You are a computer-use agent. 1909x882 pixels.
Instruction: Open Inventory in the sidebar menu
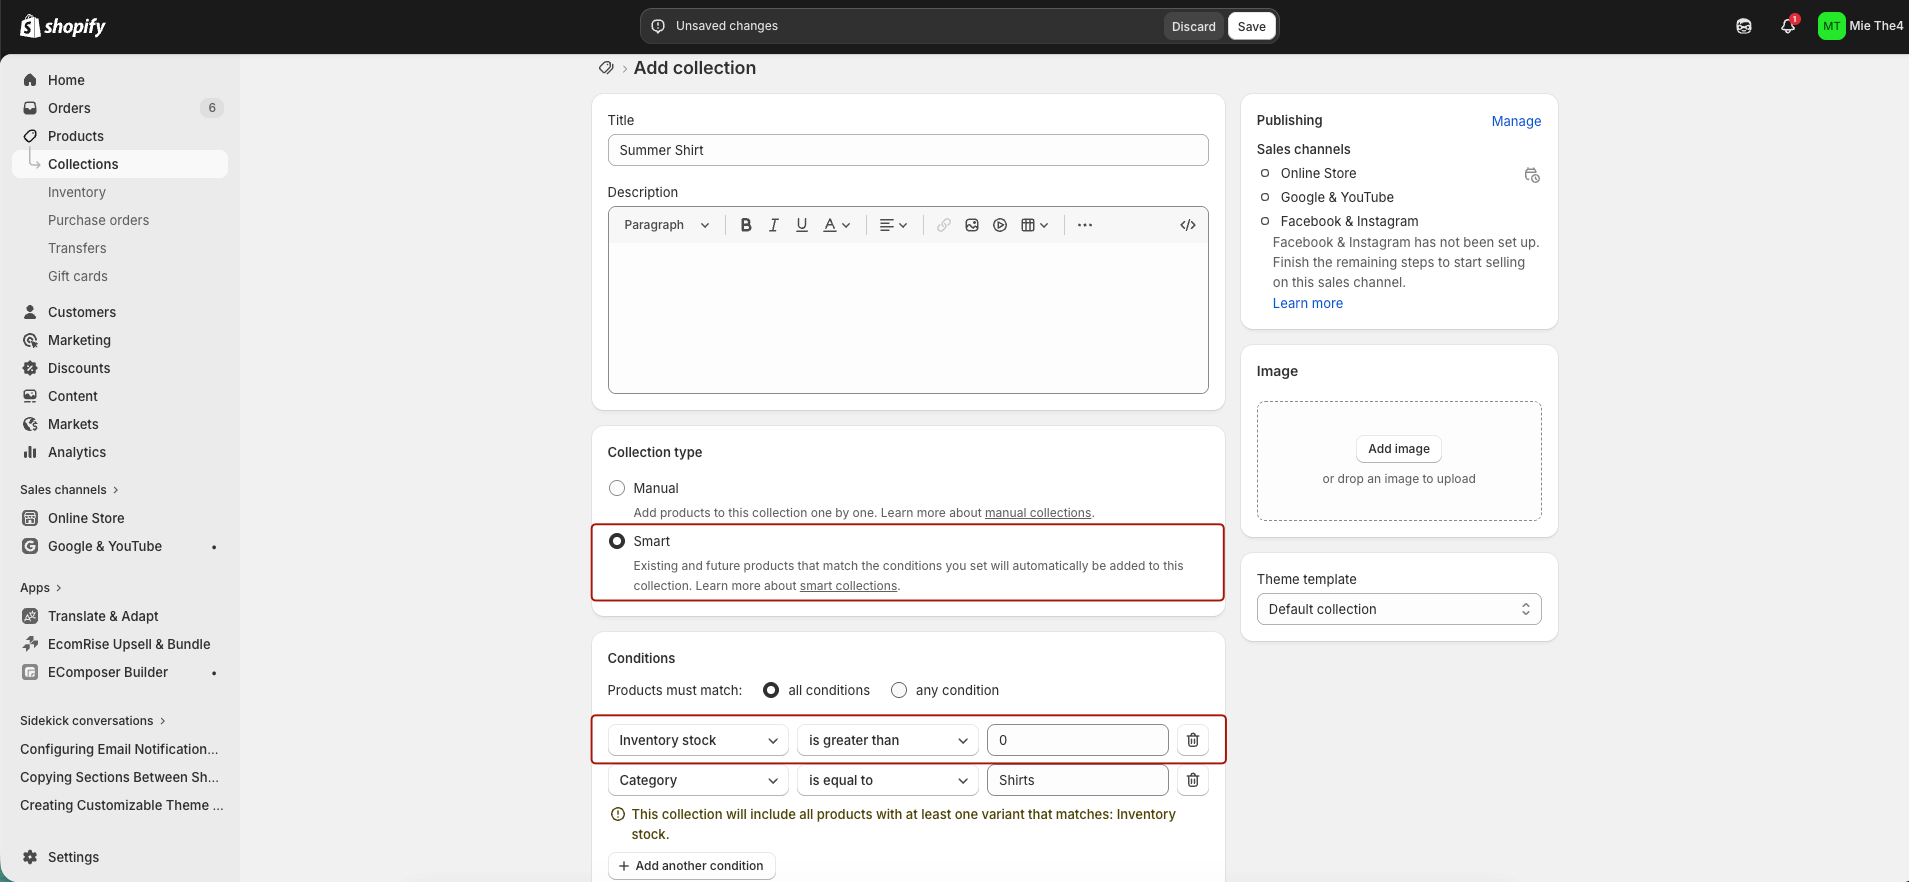click(77, 192)
